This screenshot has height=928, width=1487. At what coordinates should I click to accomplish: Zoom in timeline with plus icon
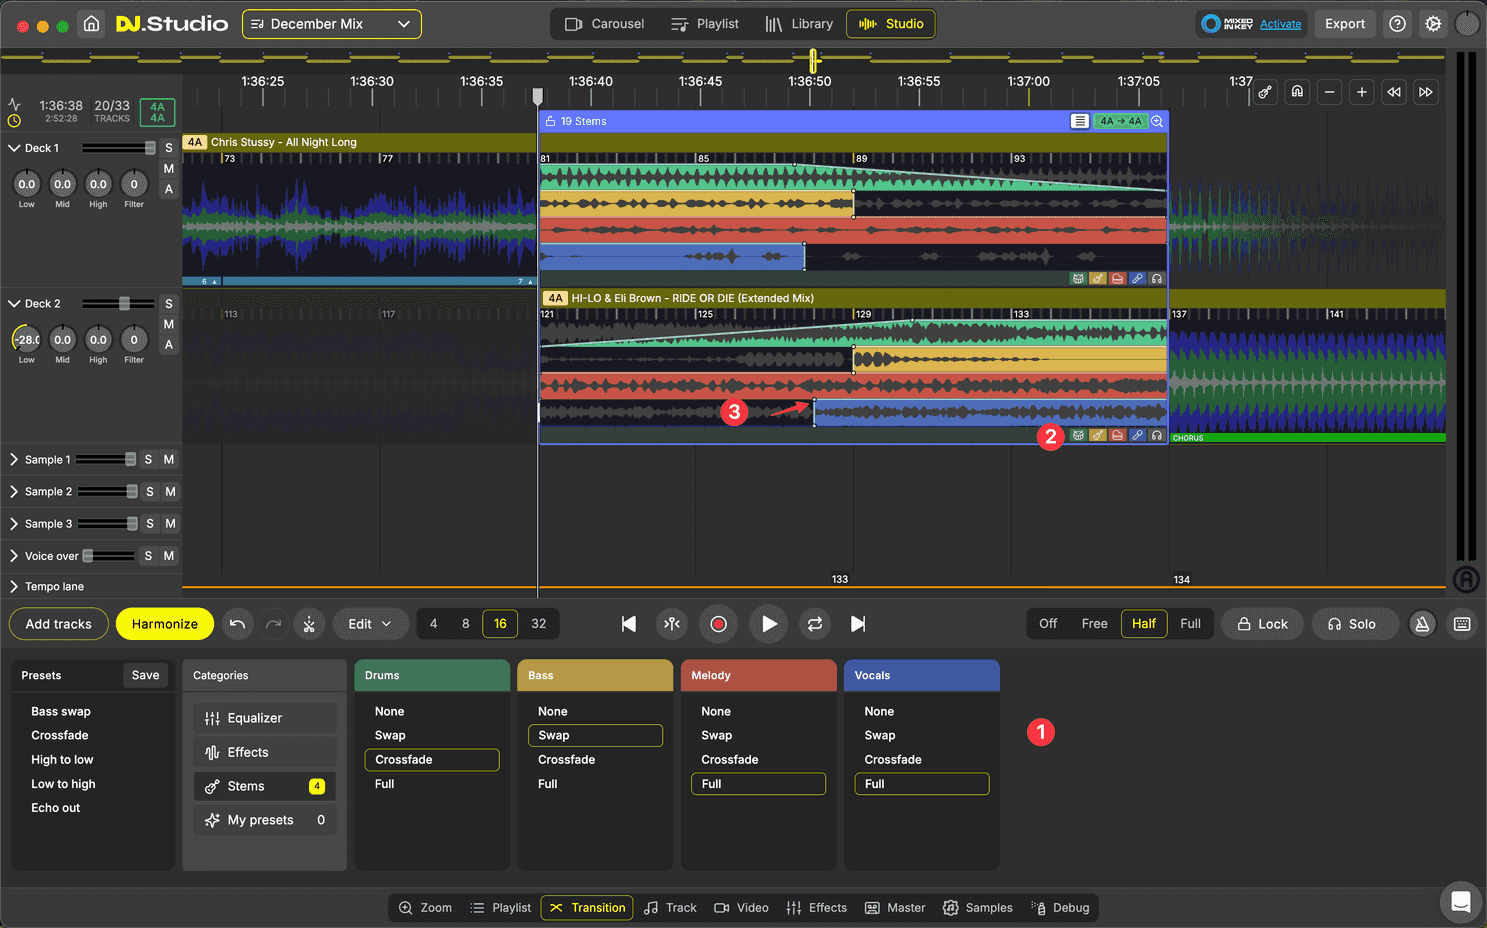coord(1361,92)
